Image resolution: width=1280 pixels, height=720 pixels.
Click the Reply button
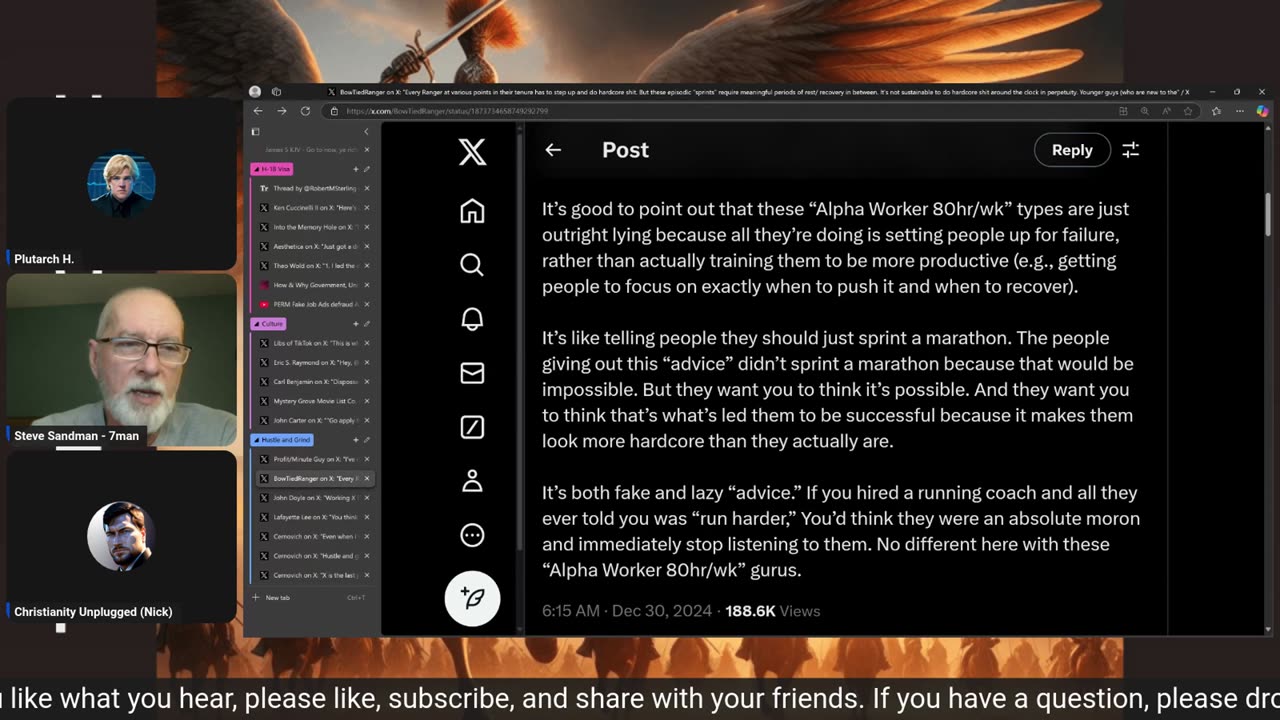[1072, 150]
